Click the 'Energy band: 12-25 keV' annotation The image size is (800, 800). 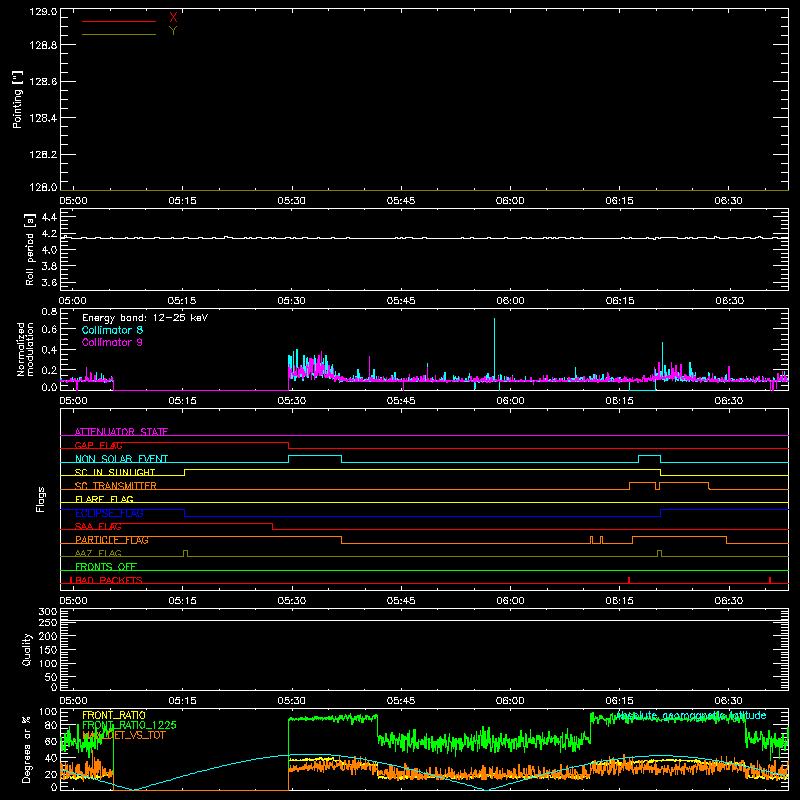click(145, 318)
